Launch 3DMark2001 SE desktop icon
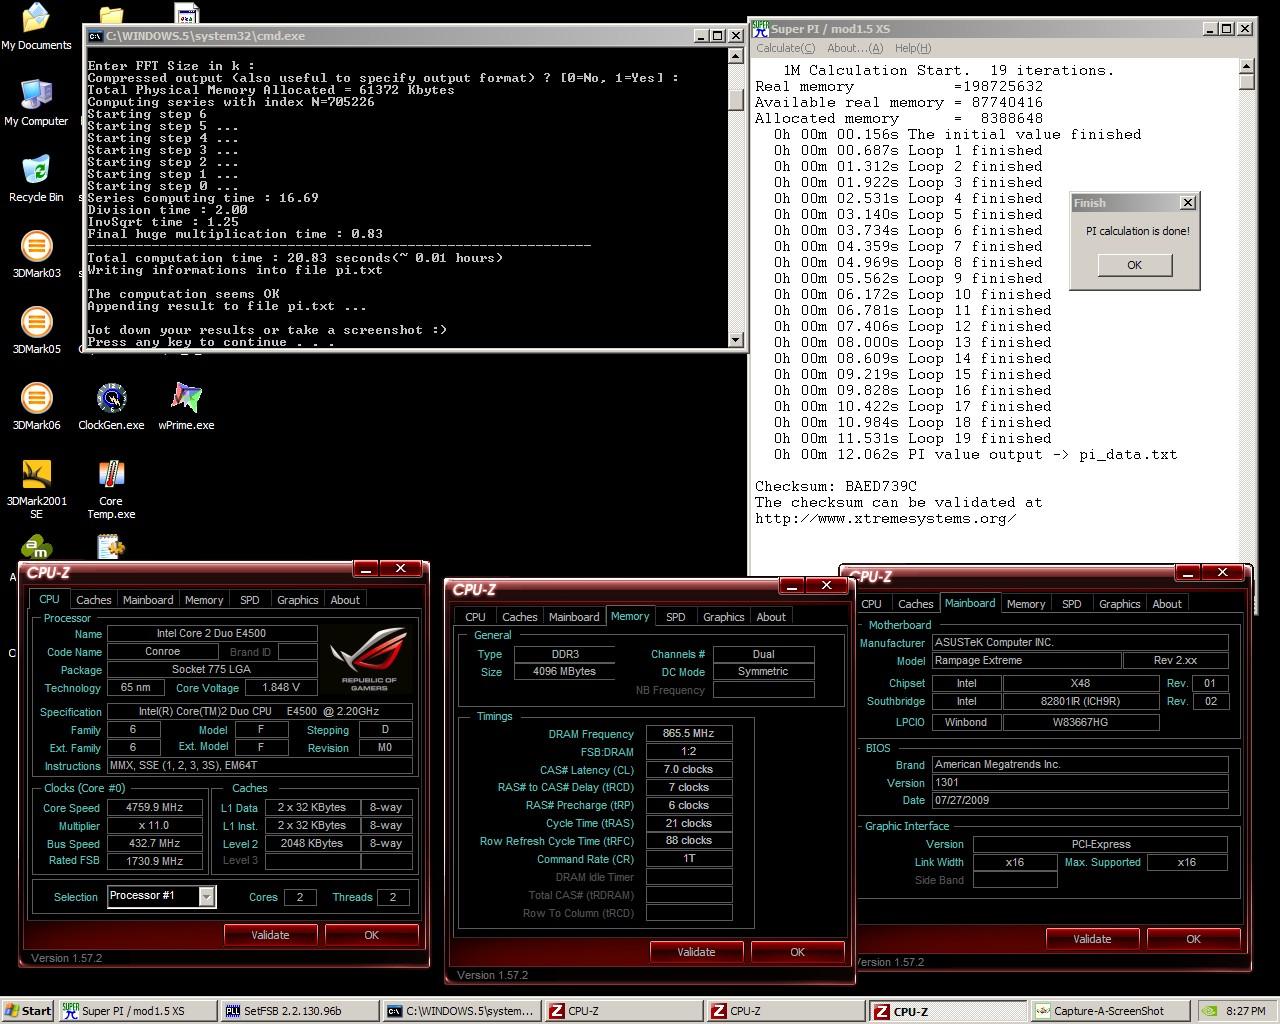This screenshot has width=1280, height=1024. (x=36, y=489)
